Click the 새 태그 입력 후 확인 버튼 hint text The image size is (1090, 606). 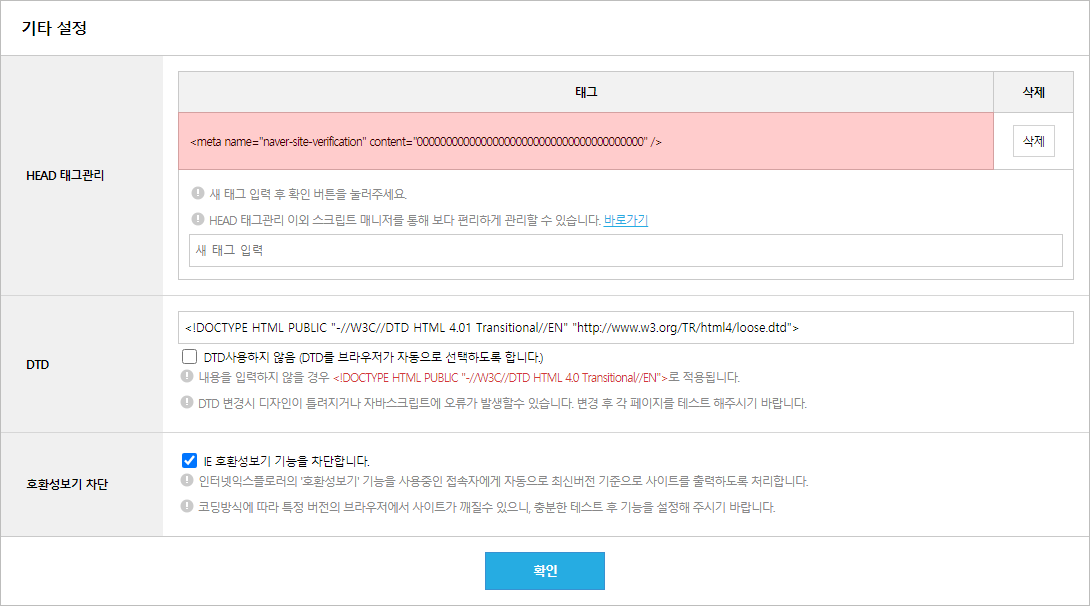[308, 194]
